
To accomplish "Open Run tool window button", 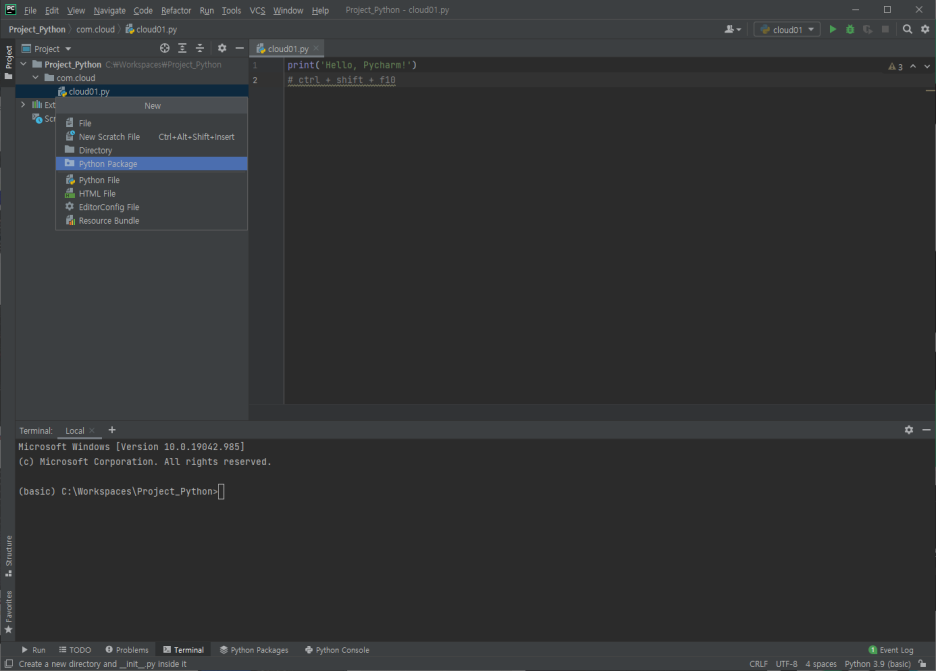I will pos(33,650).
